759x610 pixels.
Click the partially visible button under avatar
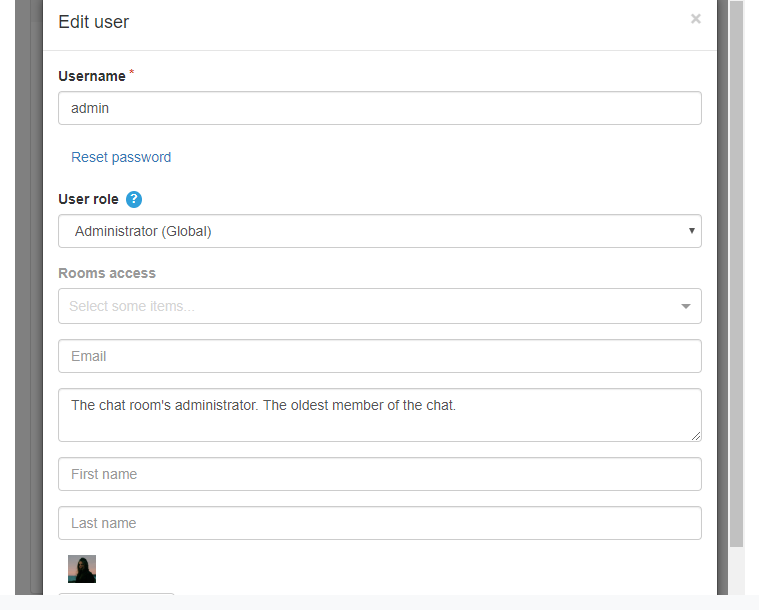click(x=116, y=594)
